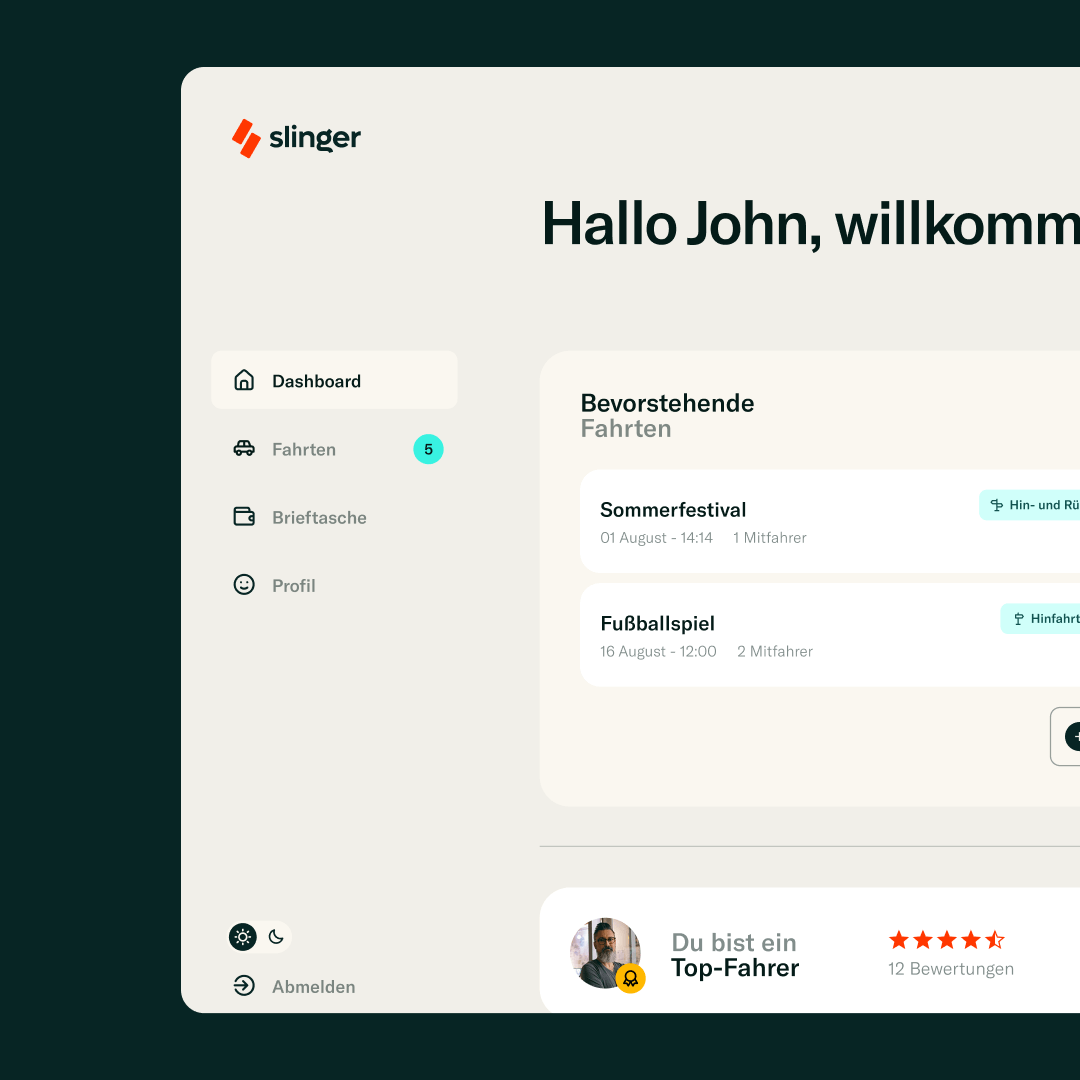Screen dimensions: 1080x1080
Task: Click the Fahrten badge showing 5
Action: [x=428, y=449]
